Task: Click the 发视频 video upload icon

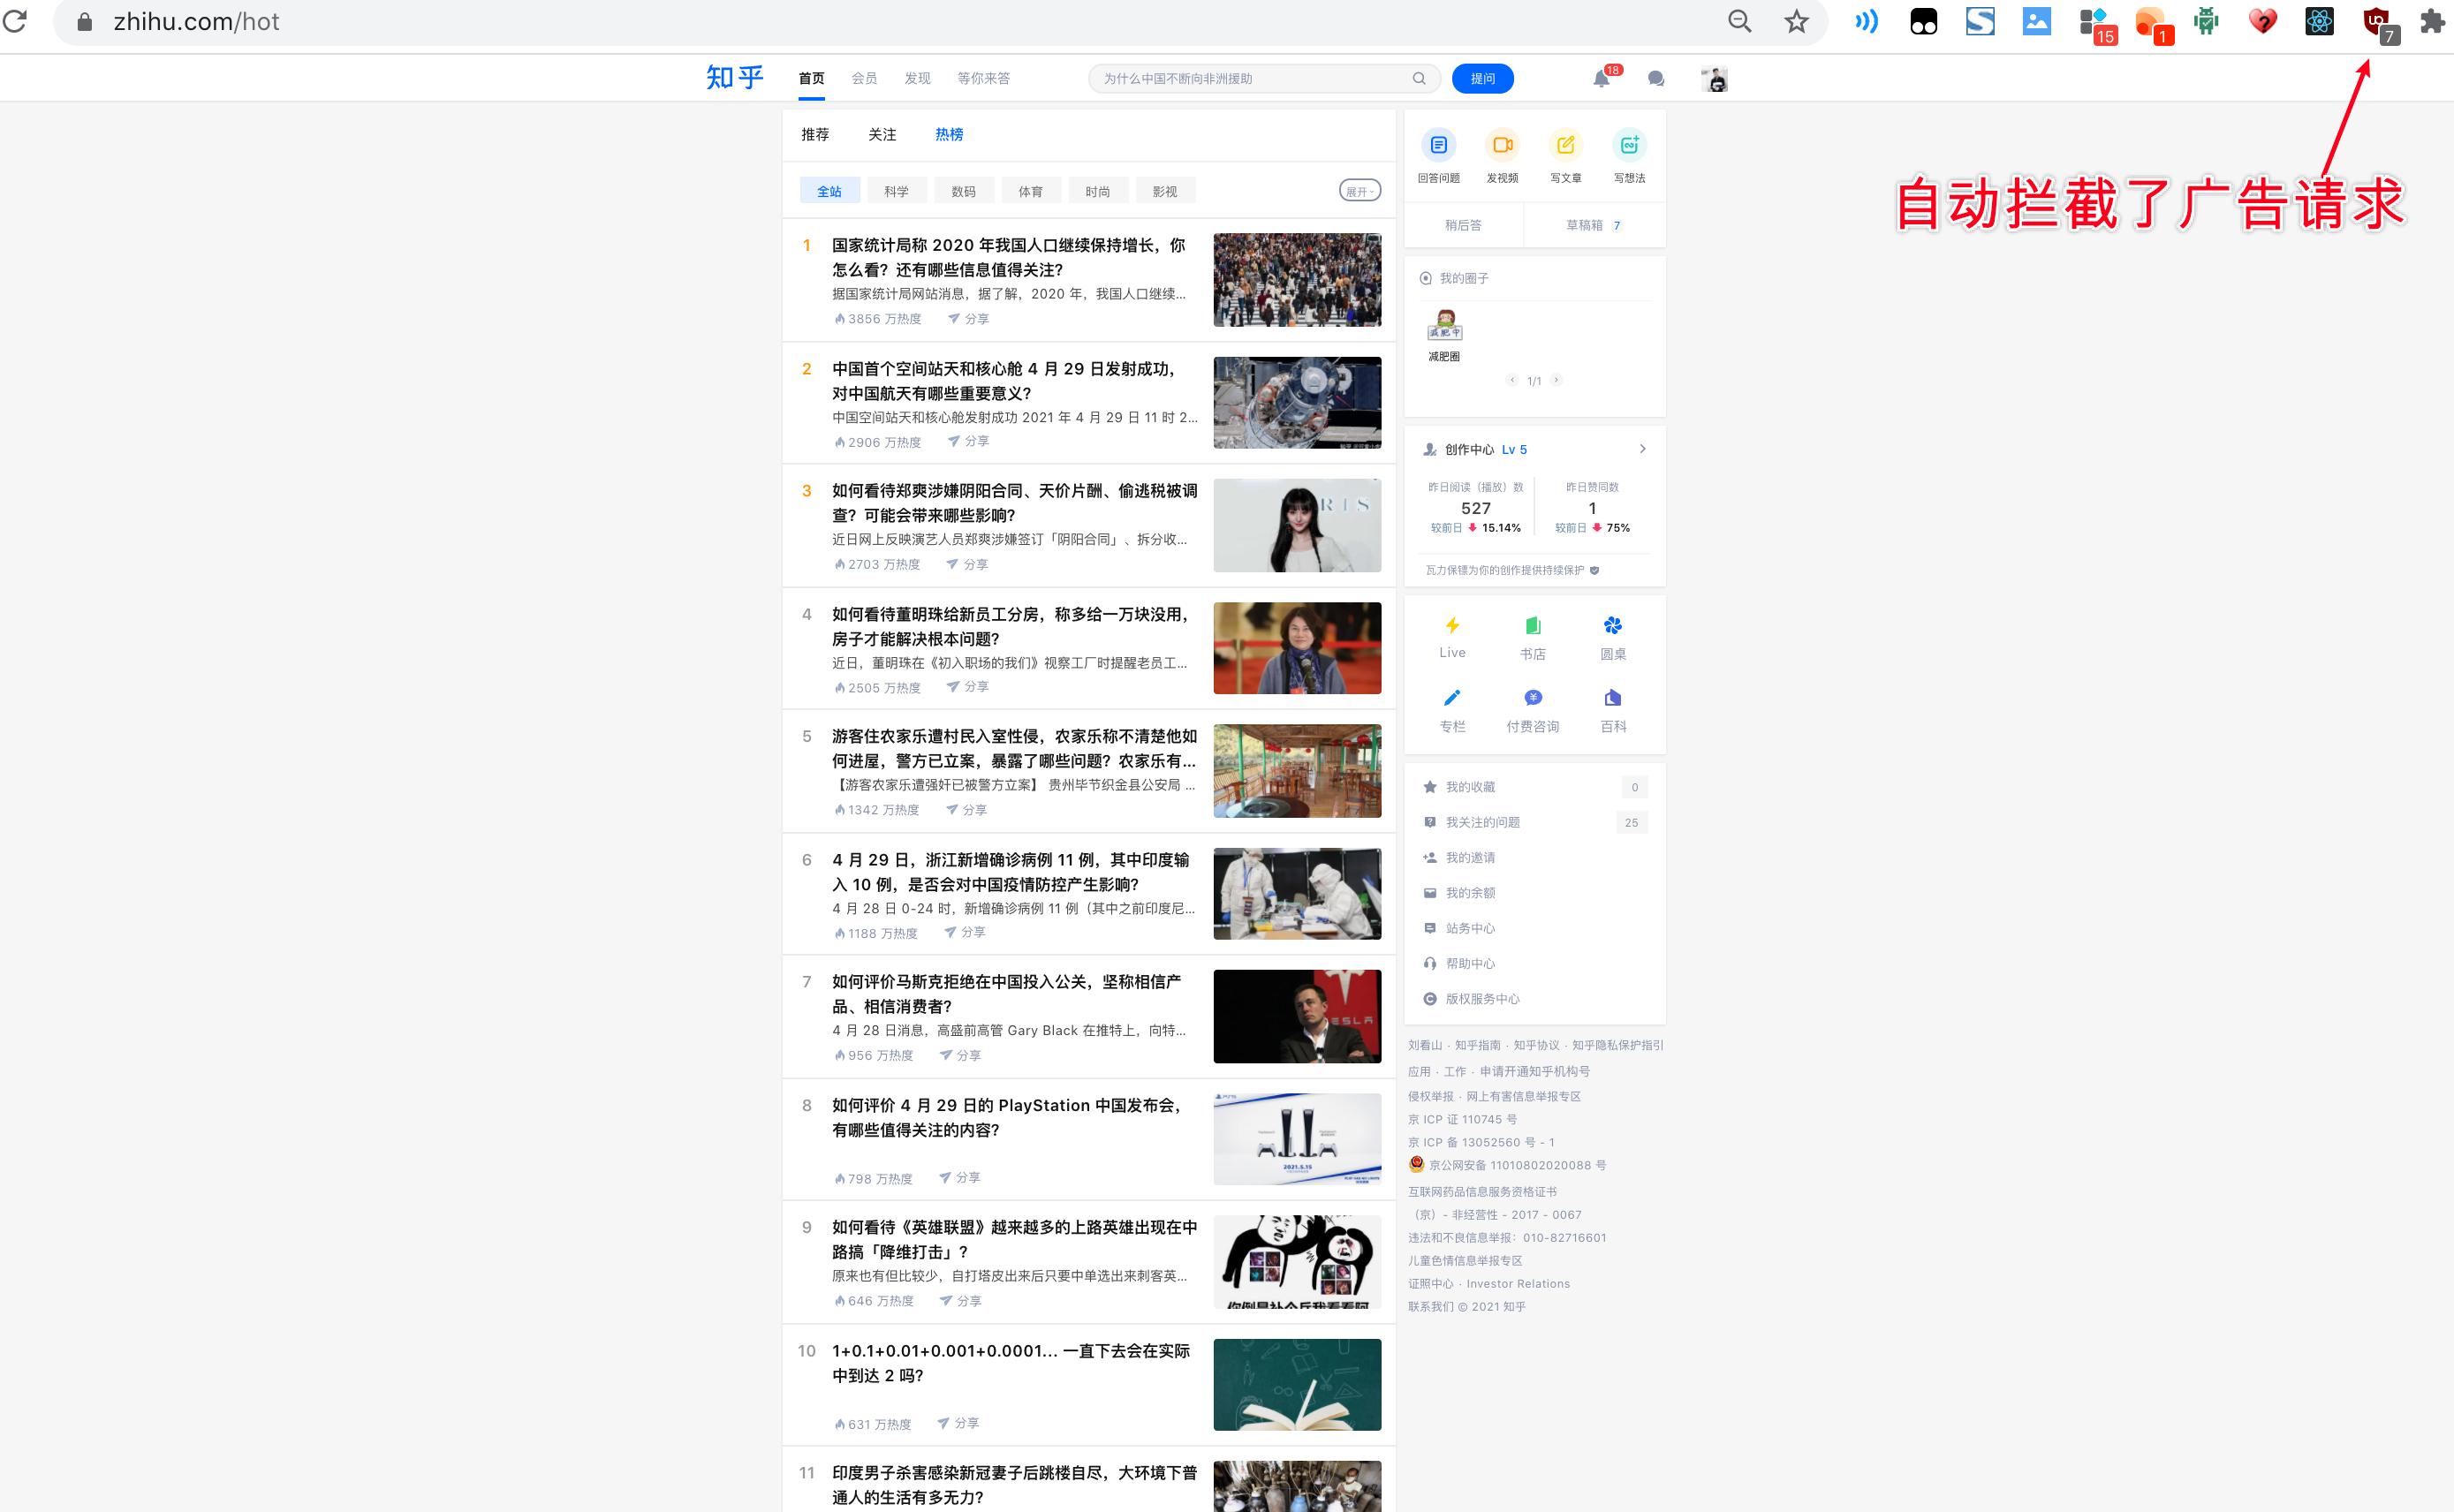Action: coord(1502,146)
